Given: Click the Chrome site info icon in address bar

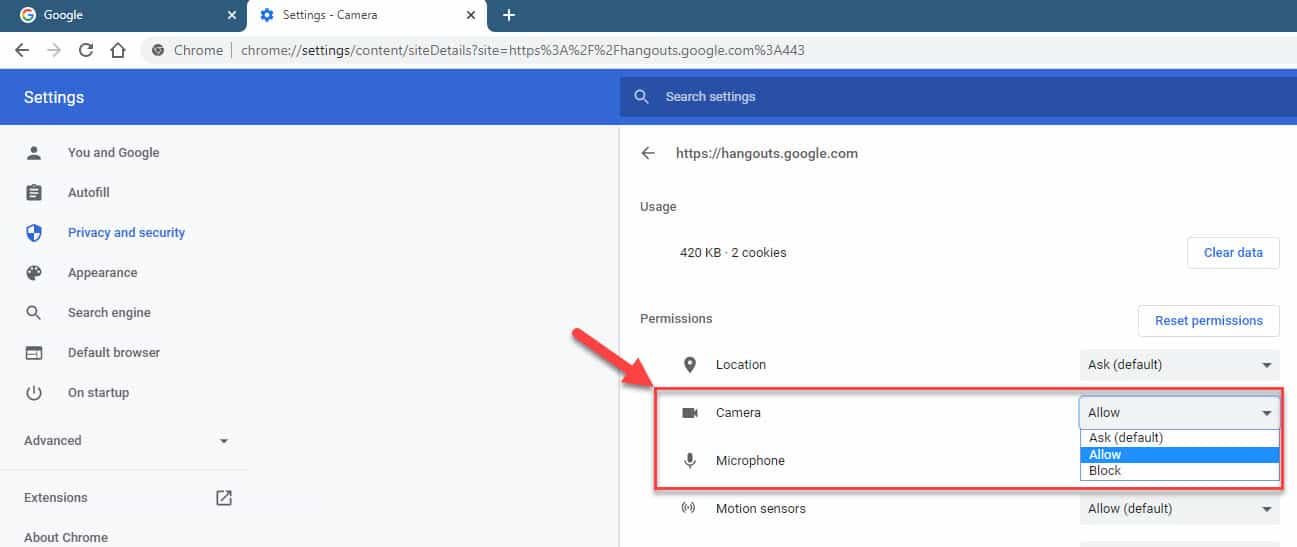Looking at the screenshot, I should [158, 50].
